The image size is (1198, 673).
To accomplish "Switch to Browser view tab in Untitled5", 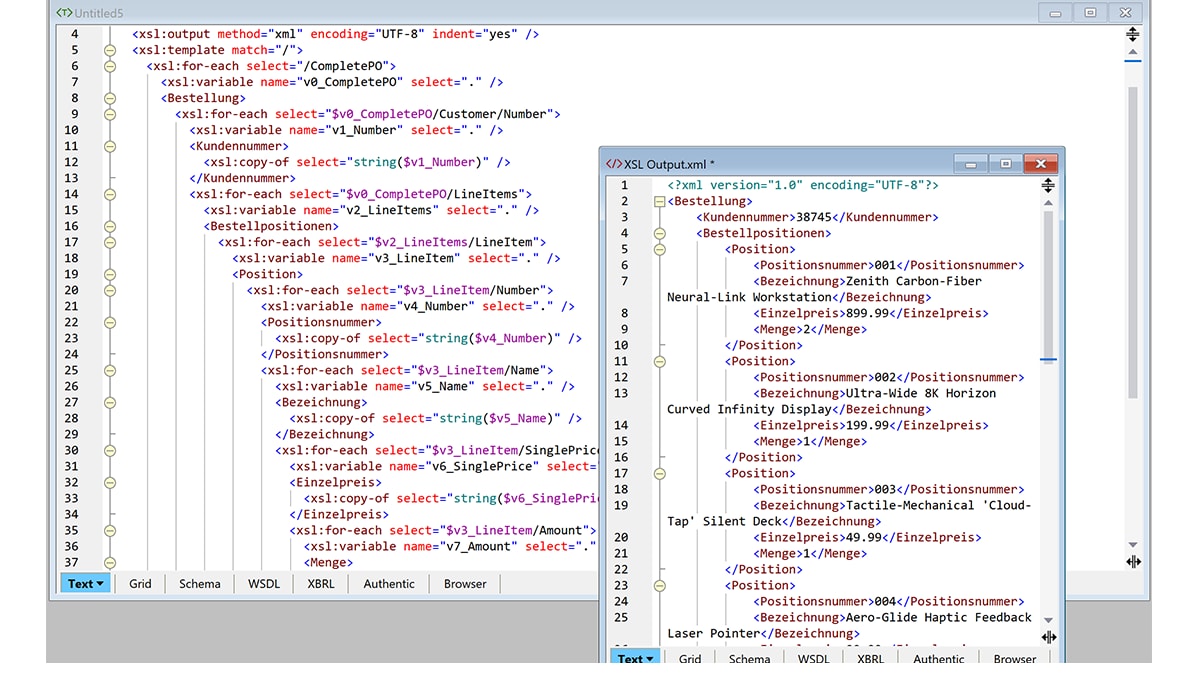I will pos(465,584).
